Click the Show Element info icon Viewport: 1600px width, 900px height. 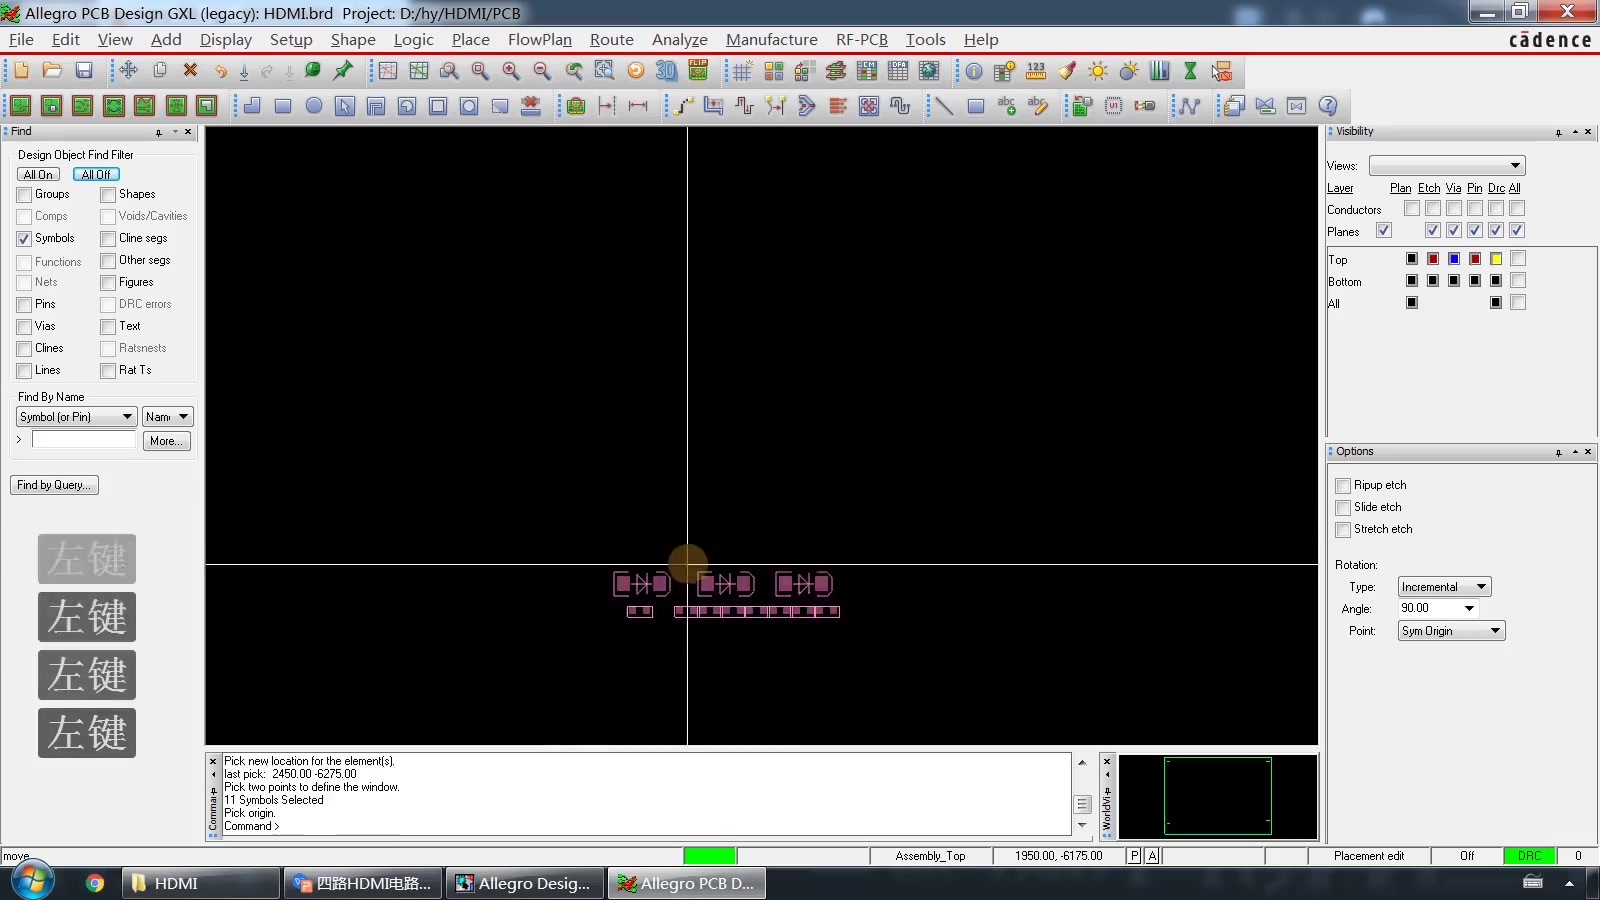pos(974,70)
